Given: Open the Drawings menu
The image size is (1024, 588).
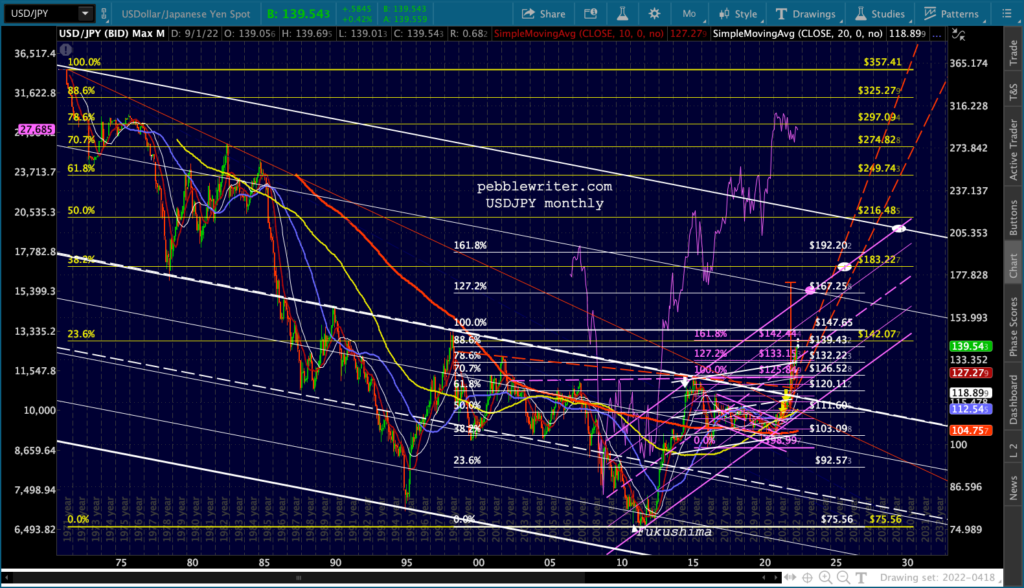Looking at the screenshot, I should click(805, 14).
